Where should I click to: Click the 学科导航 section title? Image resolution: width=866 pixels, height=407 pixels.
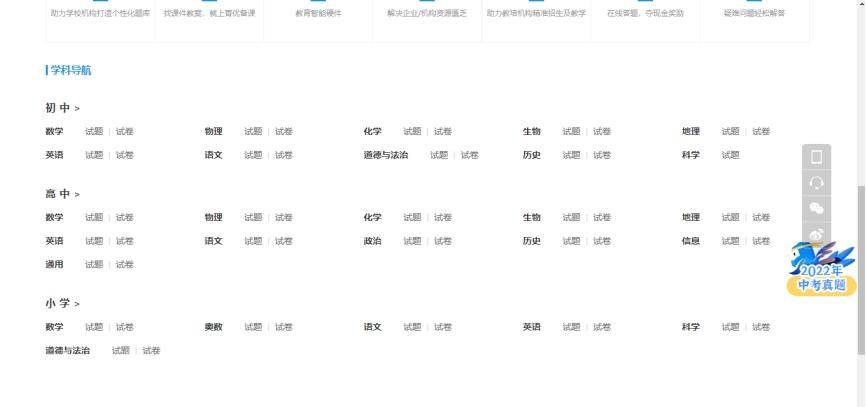(71, 70)
